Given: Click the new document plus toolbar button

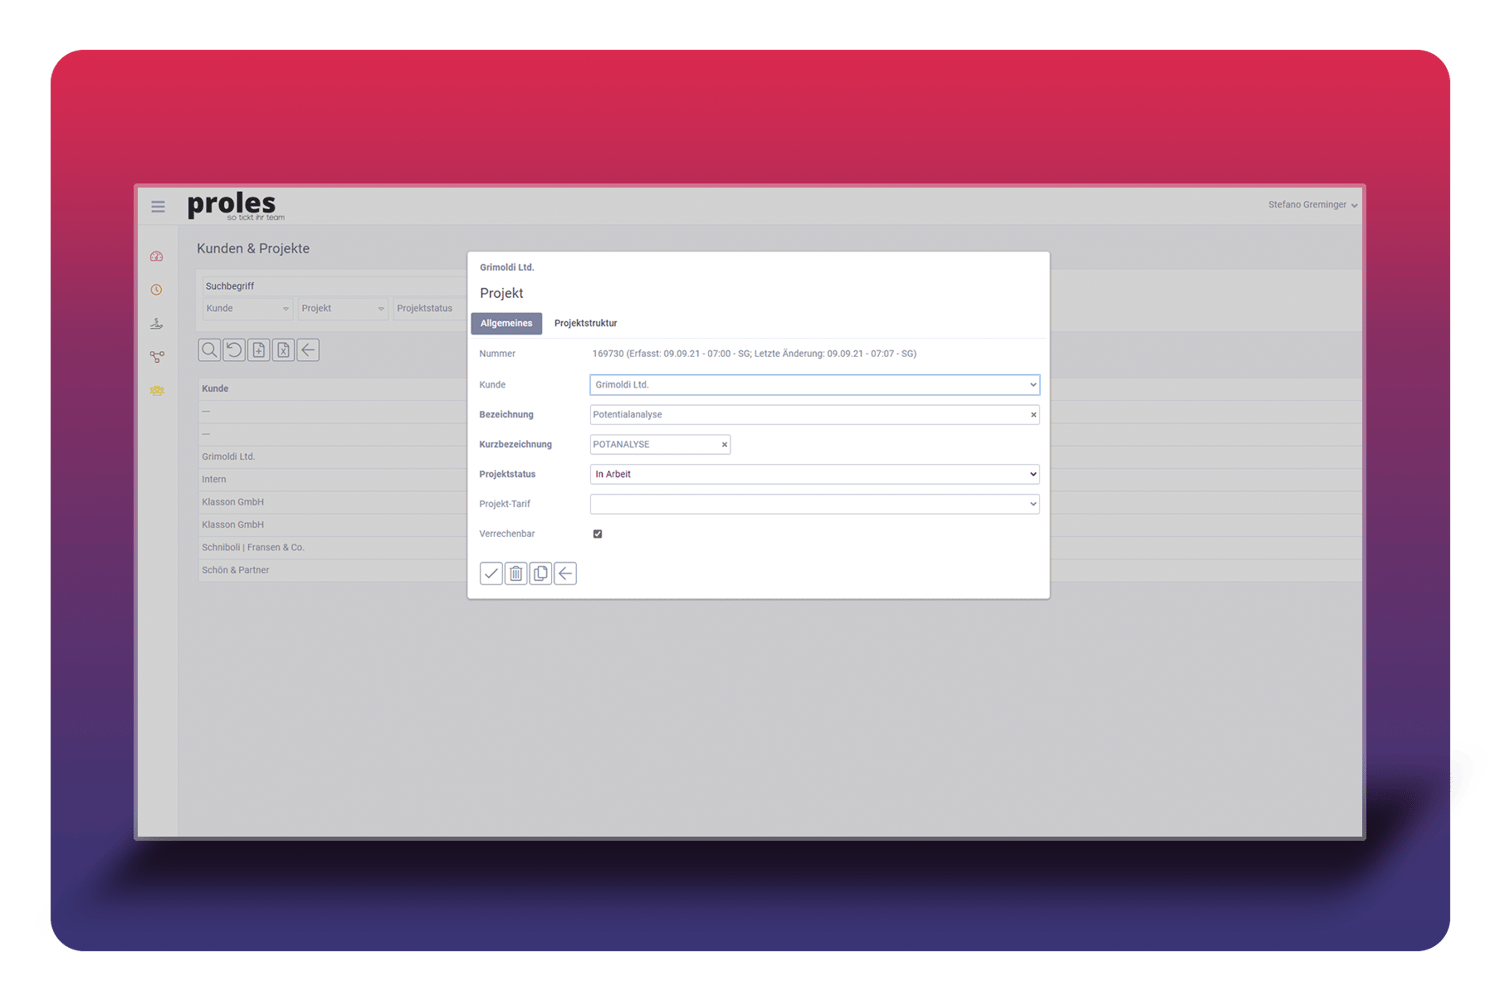Looking at the screenshot, I should pos(259,350).
